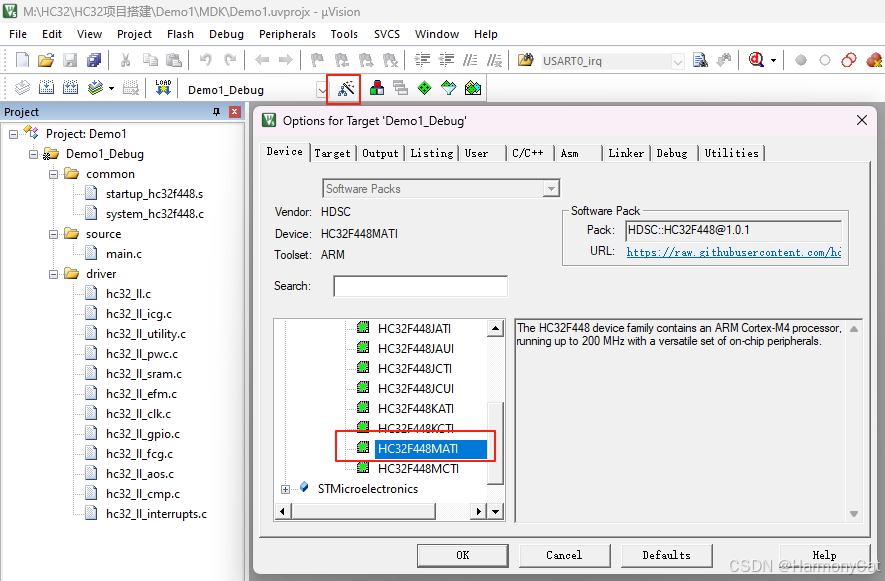Select main.c in Project tree
The width and height of the screenshot is (885, 581).
click(124, 254)
